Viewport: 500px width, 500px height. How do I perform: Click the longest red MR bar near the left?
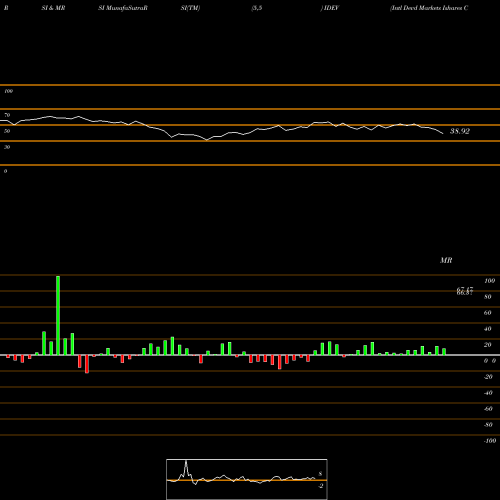coord(87,364)
